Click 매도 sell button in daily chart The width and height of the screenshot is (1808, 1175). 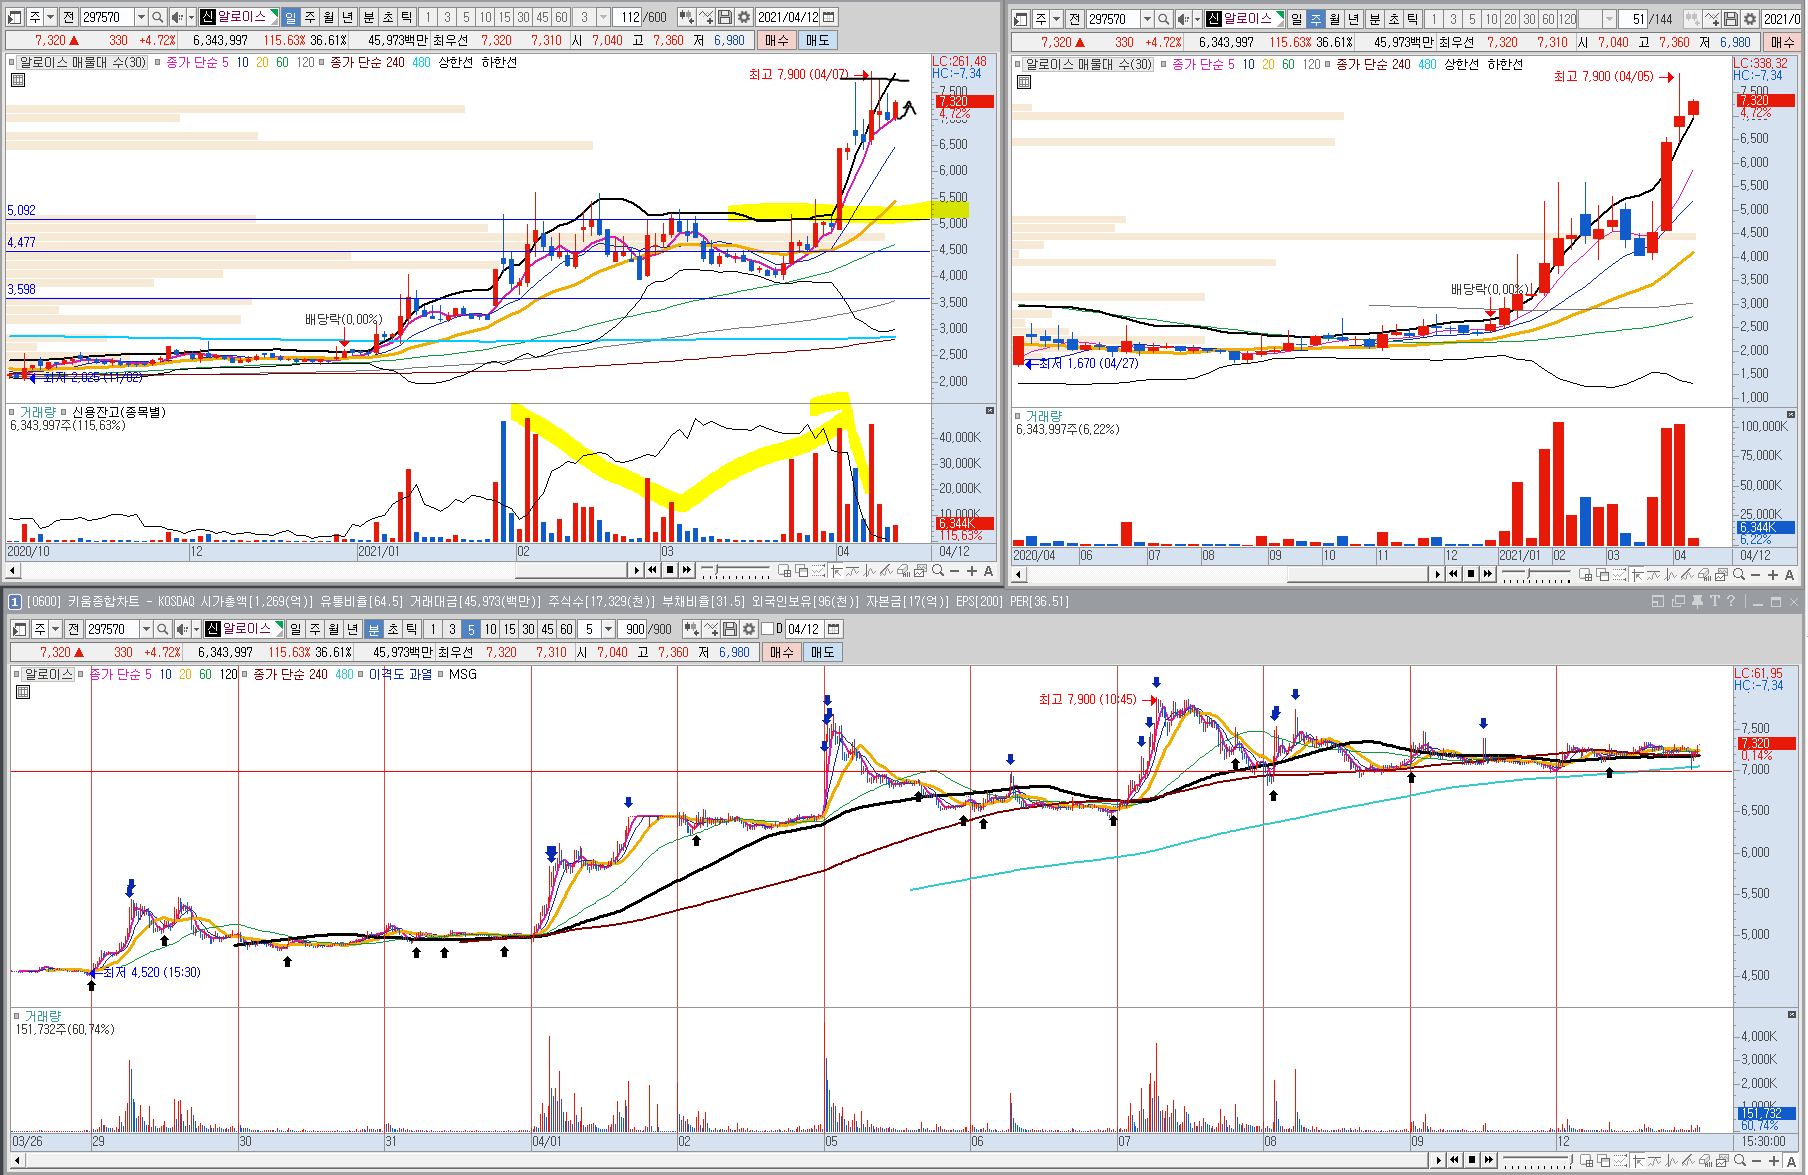[818, 40]
